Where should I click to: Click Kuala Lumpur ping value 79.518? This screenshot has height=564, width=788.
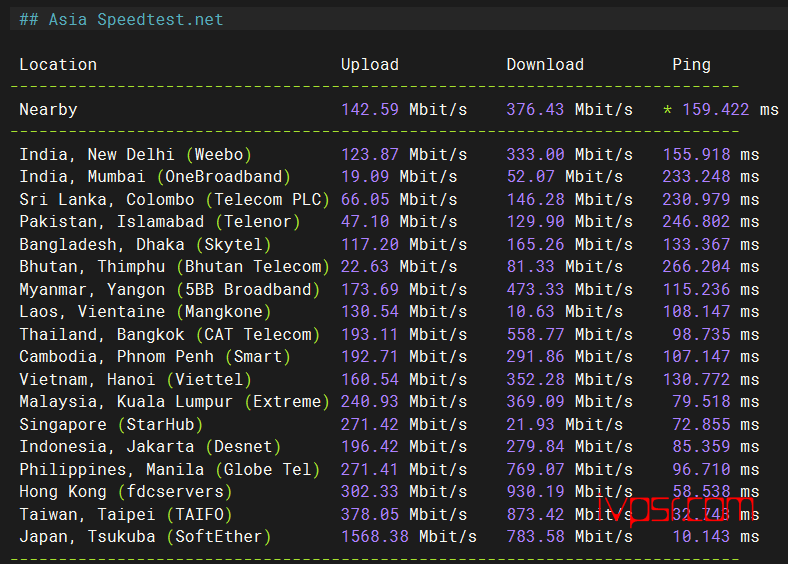click(x=701, y=402)
